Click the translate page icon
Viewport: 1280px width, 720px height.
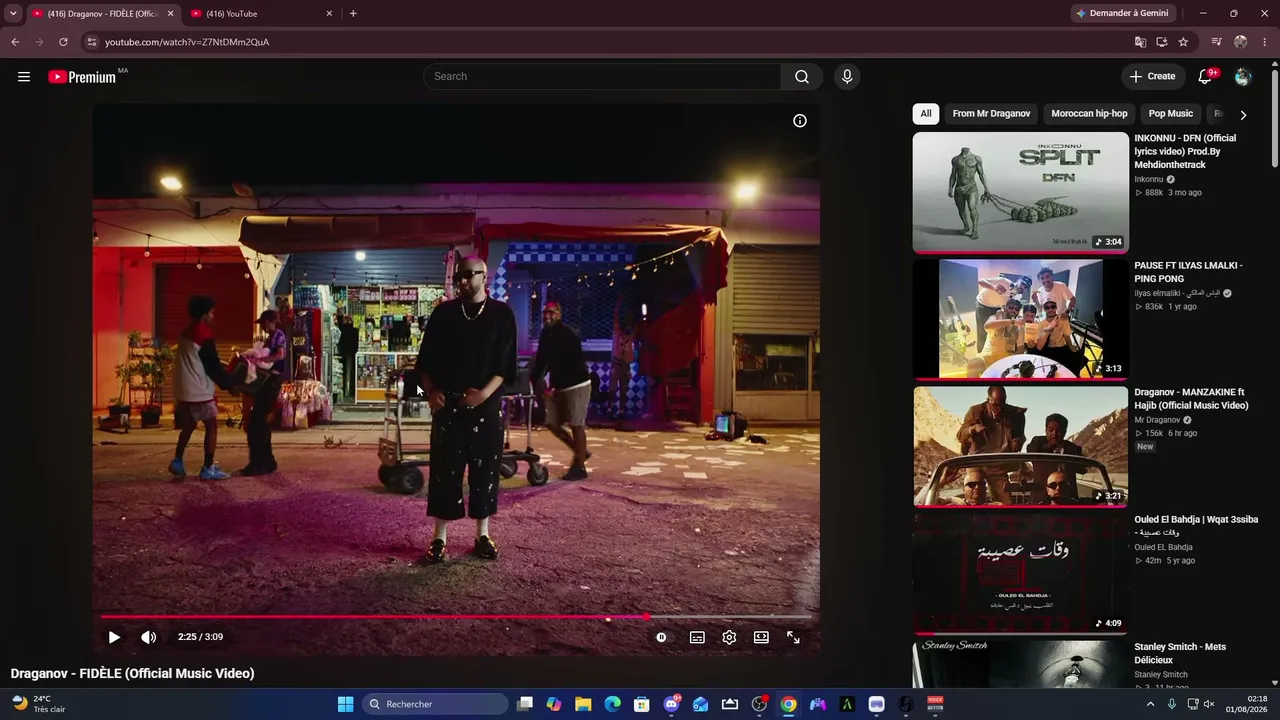1140,42
